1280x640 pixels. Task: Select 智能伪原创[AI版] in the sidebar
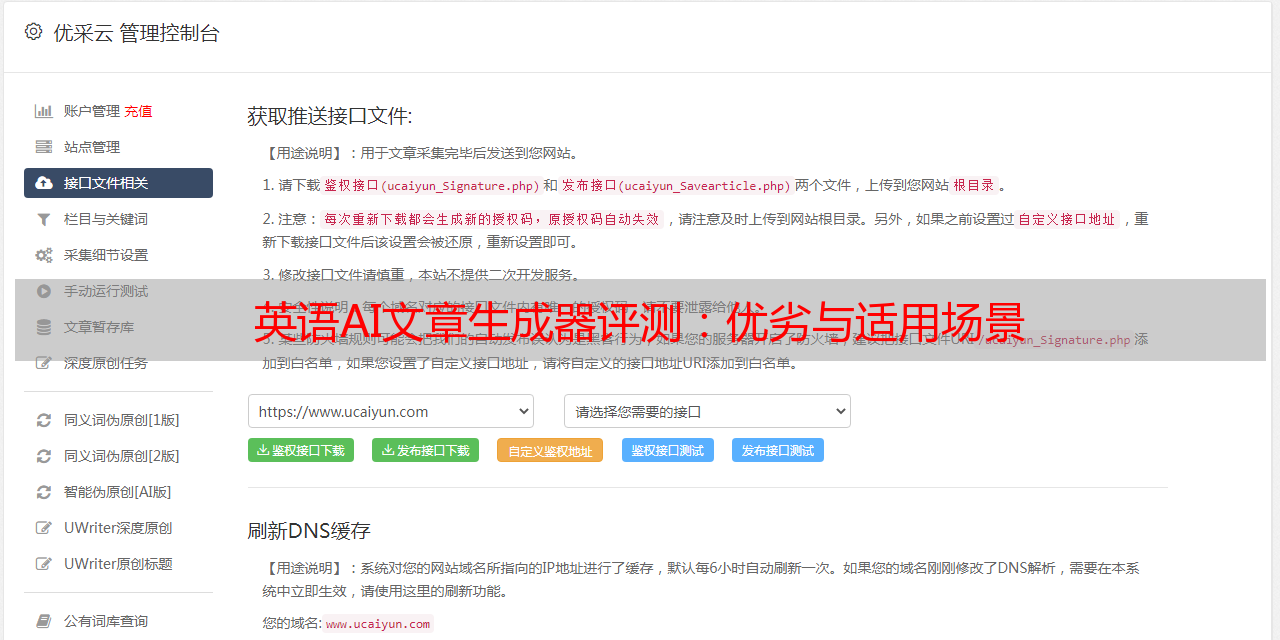pos(118,492)
